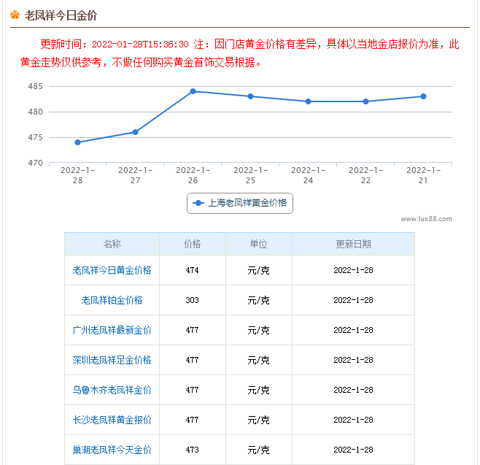Open 广州老凤祥最新金价 link
Viewport: 480px width, 465px height.
[x=112, y=330]
